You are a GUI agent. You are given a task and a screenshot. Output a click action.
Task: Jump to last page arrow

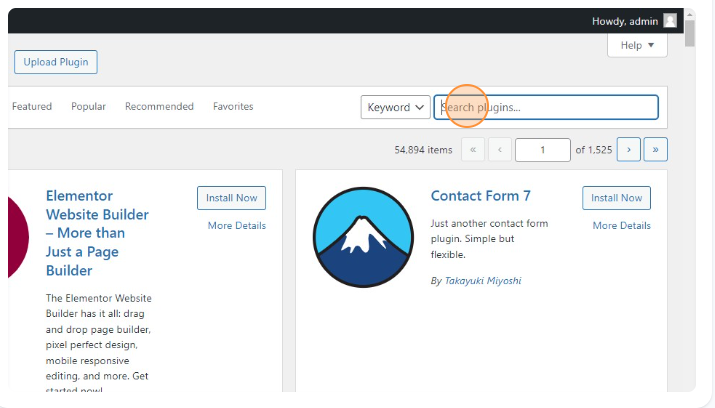tap(655, 149)
